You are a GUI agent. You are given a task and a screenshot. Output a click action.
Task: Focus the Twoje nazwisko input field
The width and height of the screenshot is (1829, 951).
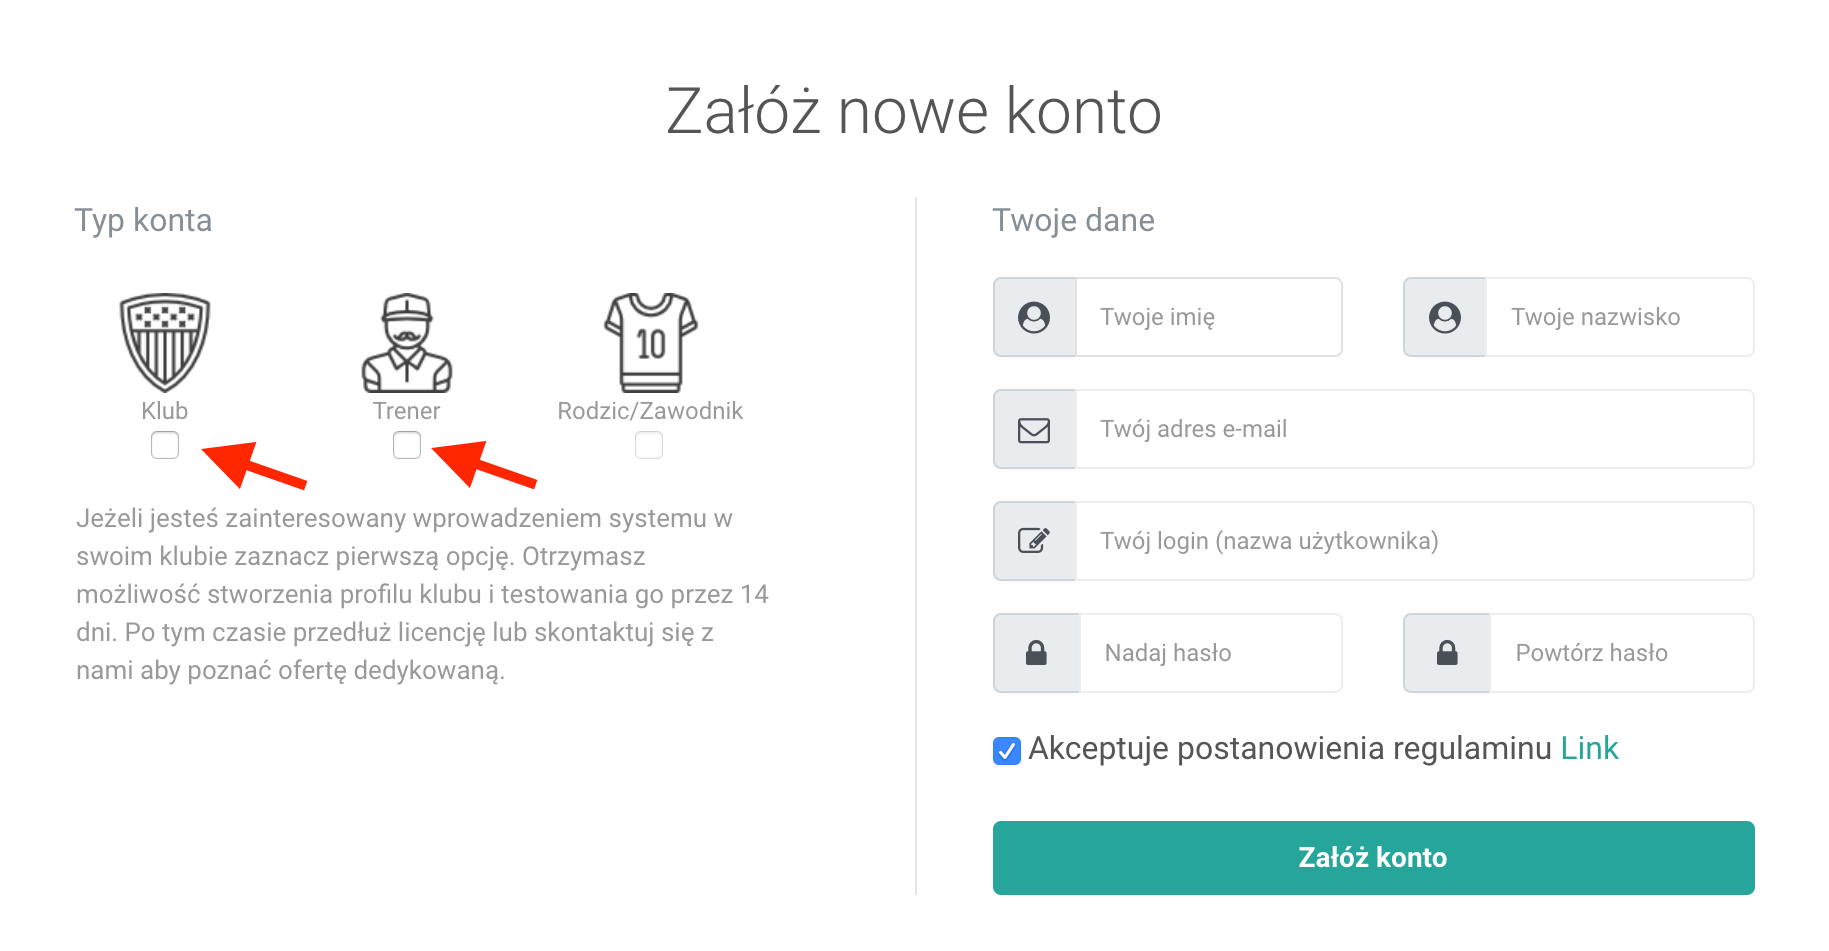click(x=1619, y=317)
